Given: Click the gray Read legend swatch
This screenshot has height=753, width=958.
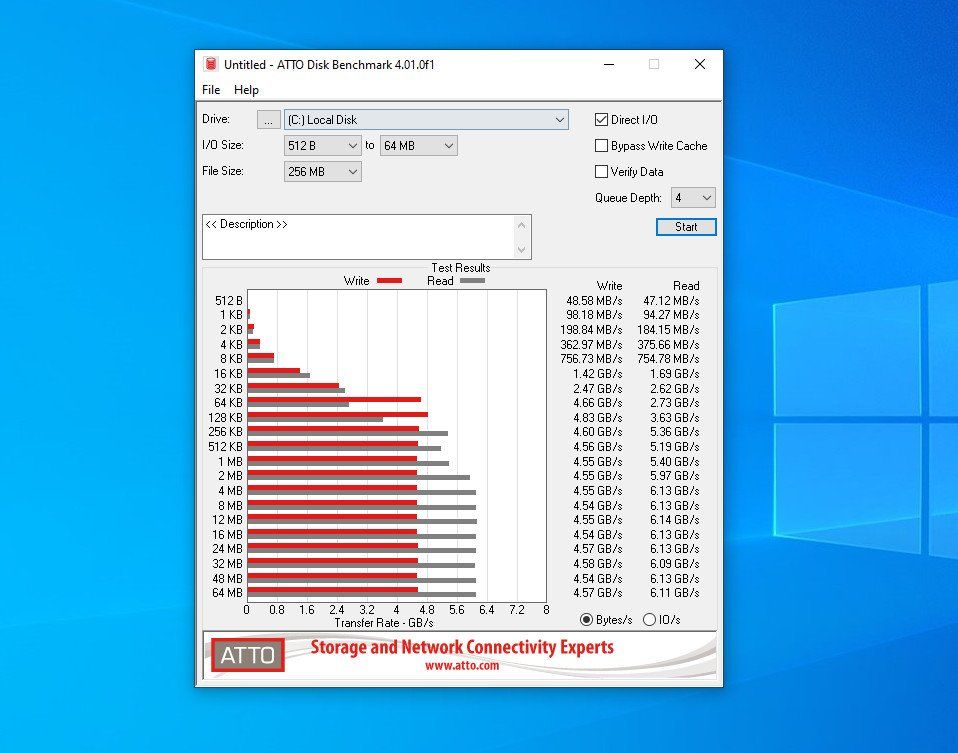Looking at the screenshot, I should coord(472,281).
